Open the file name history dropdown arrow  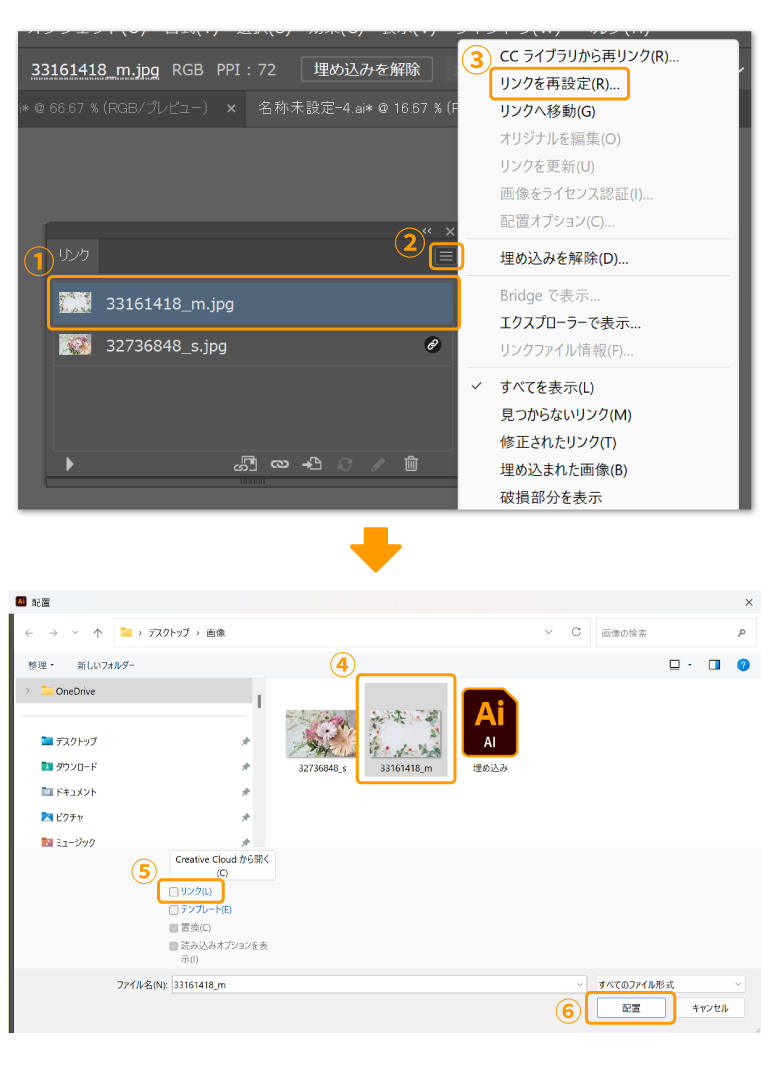click(579, 985)
